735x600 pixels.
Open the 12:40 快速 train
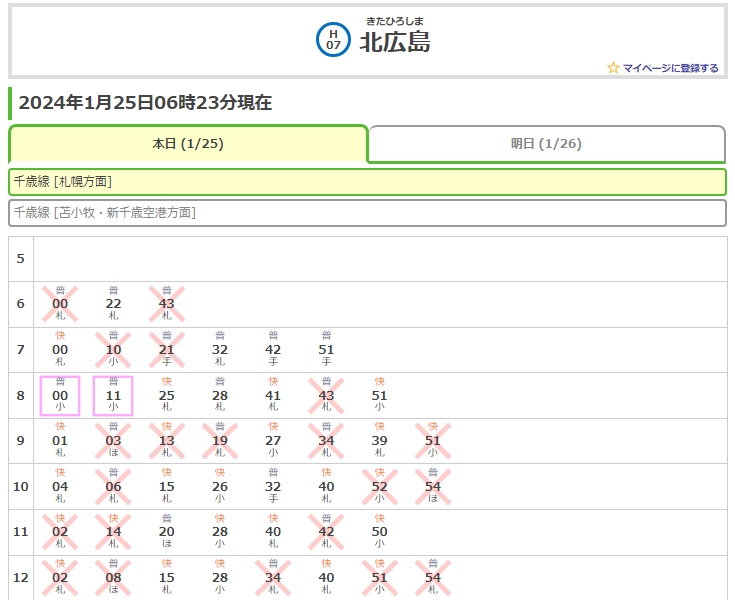tap(326, 577)
